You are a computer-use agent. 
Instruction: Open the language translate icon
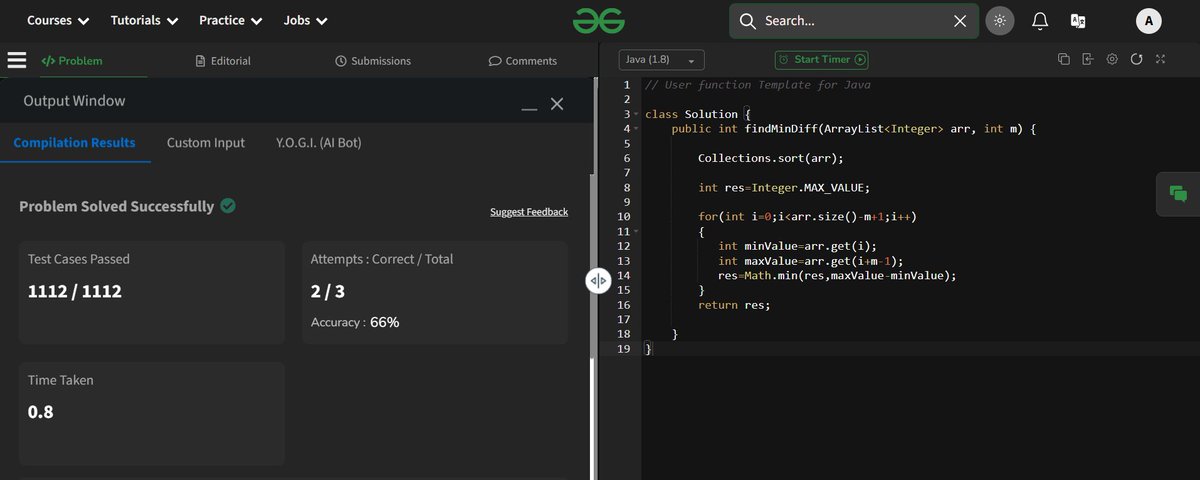1078,20
